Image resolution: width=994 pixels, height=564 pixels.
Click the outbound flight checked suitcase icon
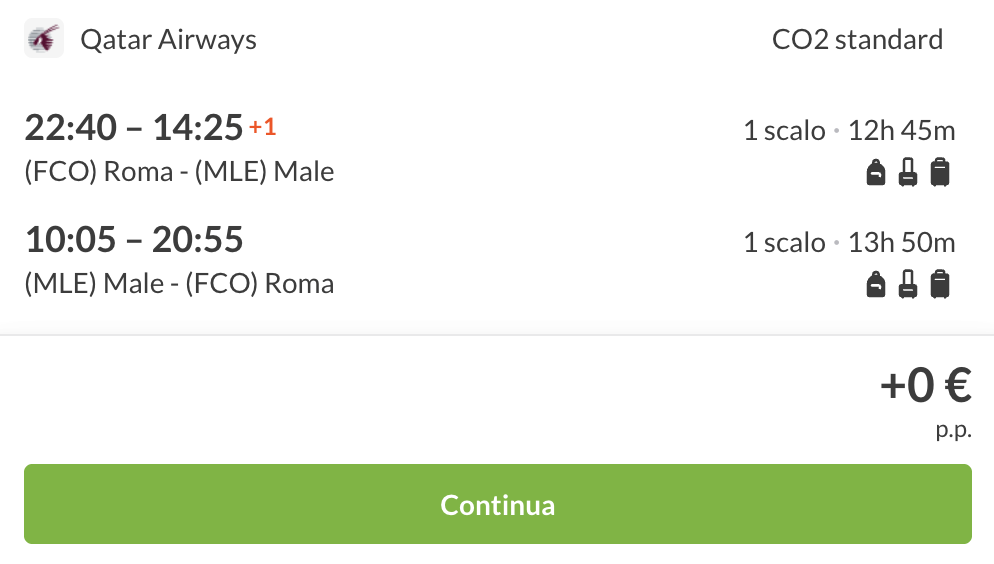click(939, 173)
